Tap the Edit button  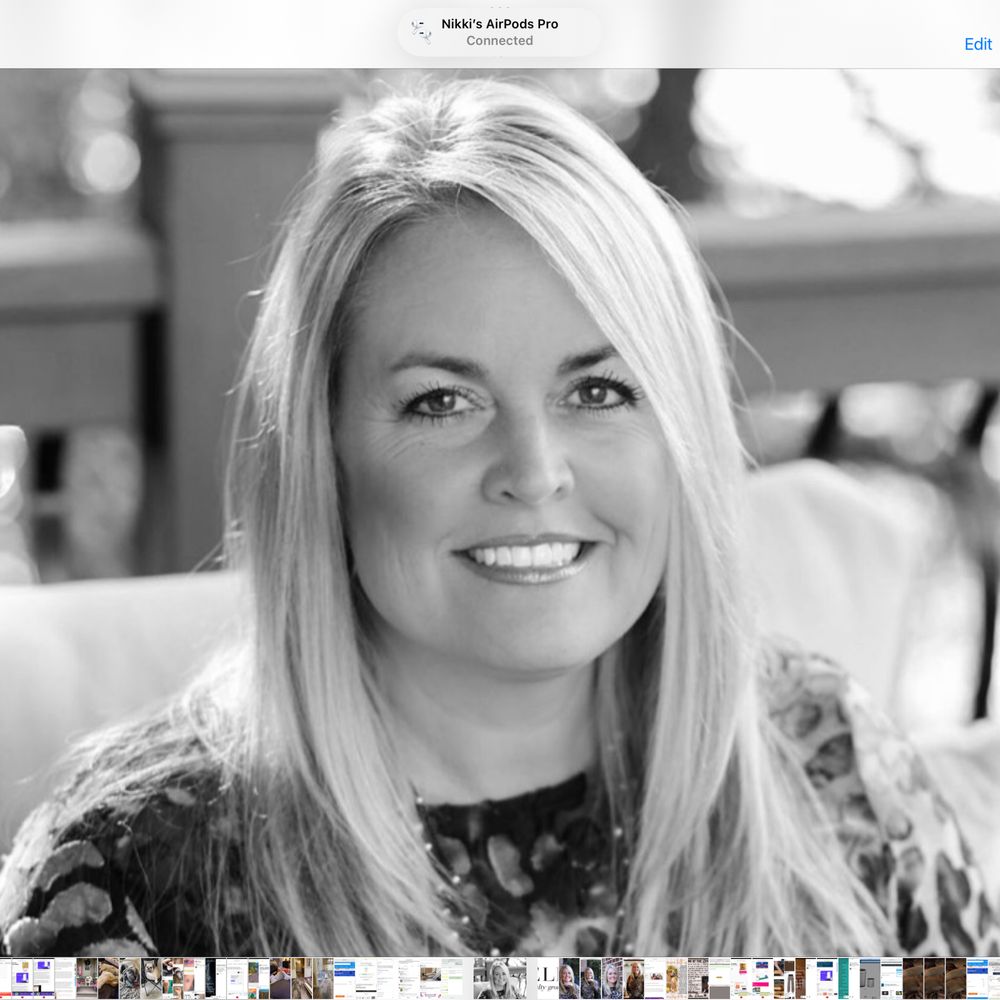tap(977, 45)
